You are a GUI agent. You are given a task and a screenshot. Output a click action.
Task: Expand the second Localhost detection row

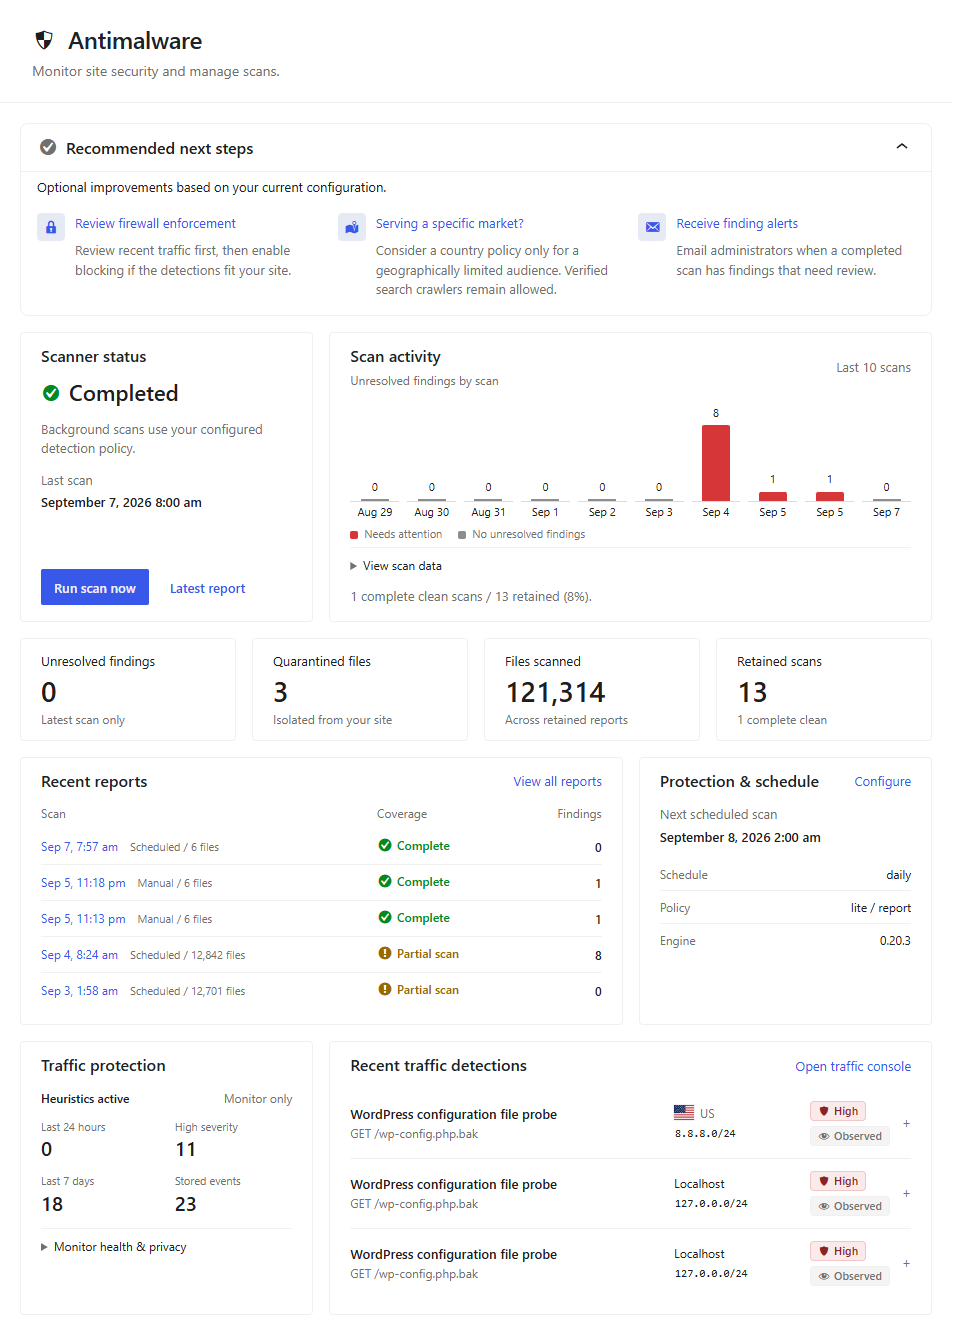point(906,1194)
